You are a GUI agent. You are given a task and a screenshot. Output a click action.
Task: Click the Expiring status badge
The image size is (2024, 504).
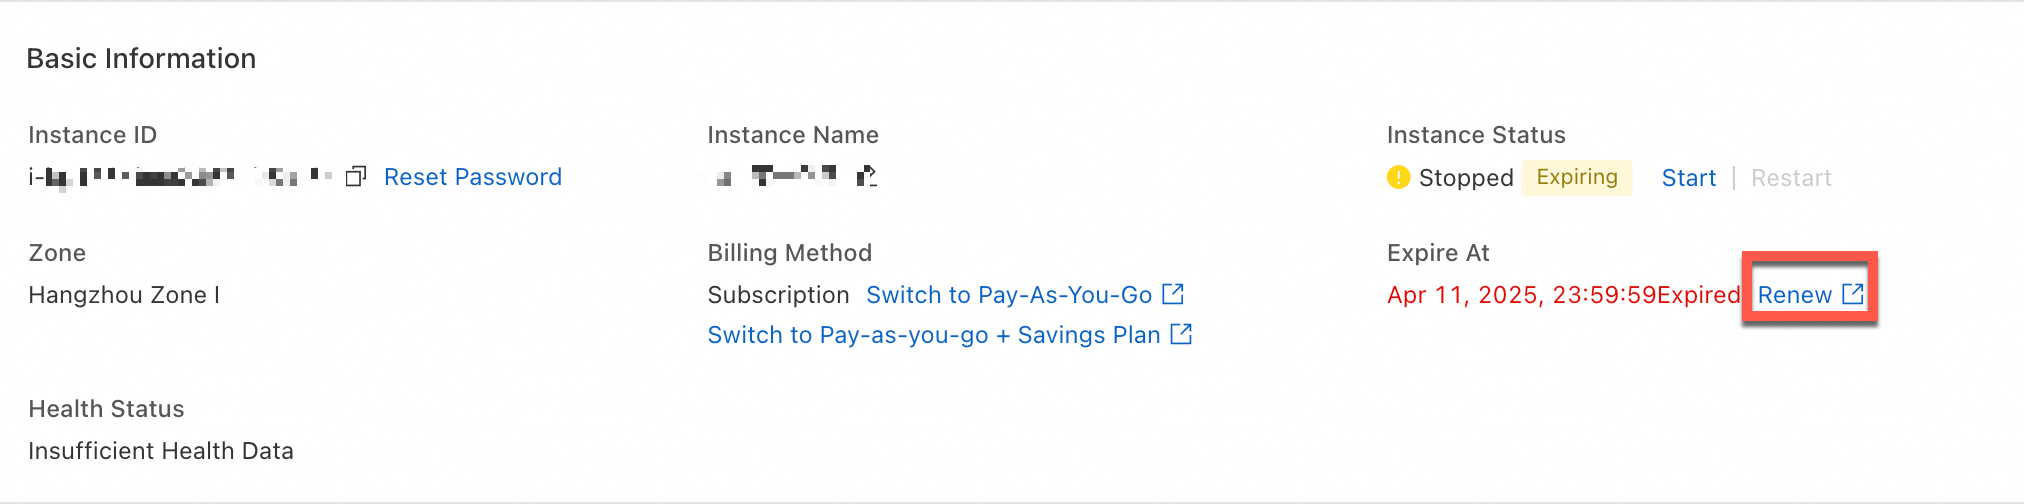[1577, 177]
